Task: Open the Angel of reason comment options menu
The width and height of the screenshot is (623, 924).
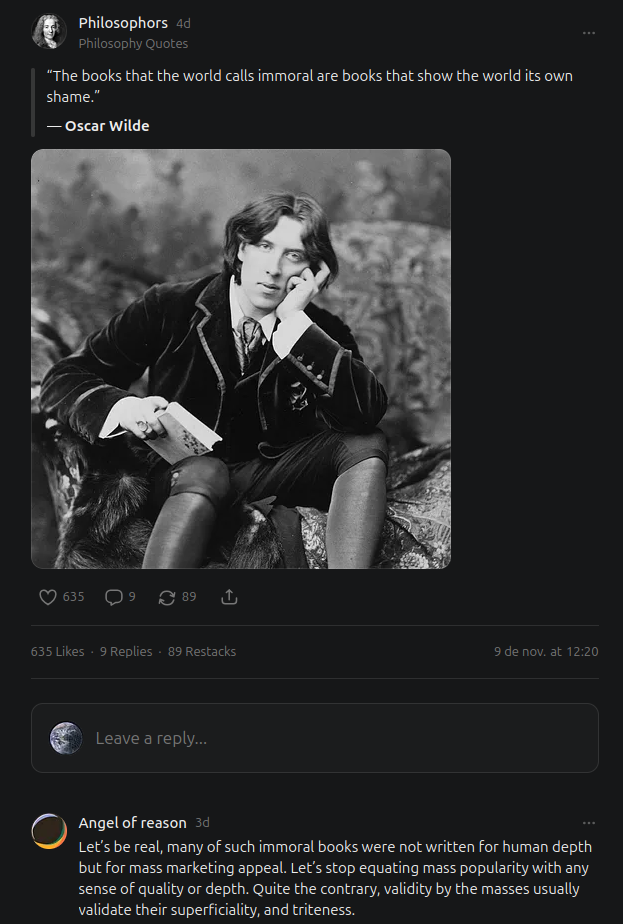Action: pos(589,823)
